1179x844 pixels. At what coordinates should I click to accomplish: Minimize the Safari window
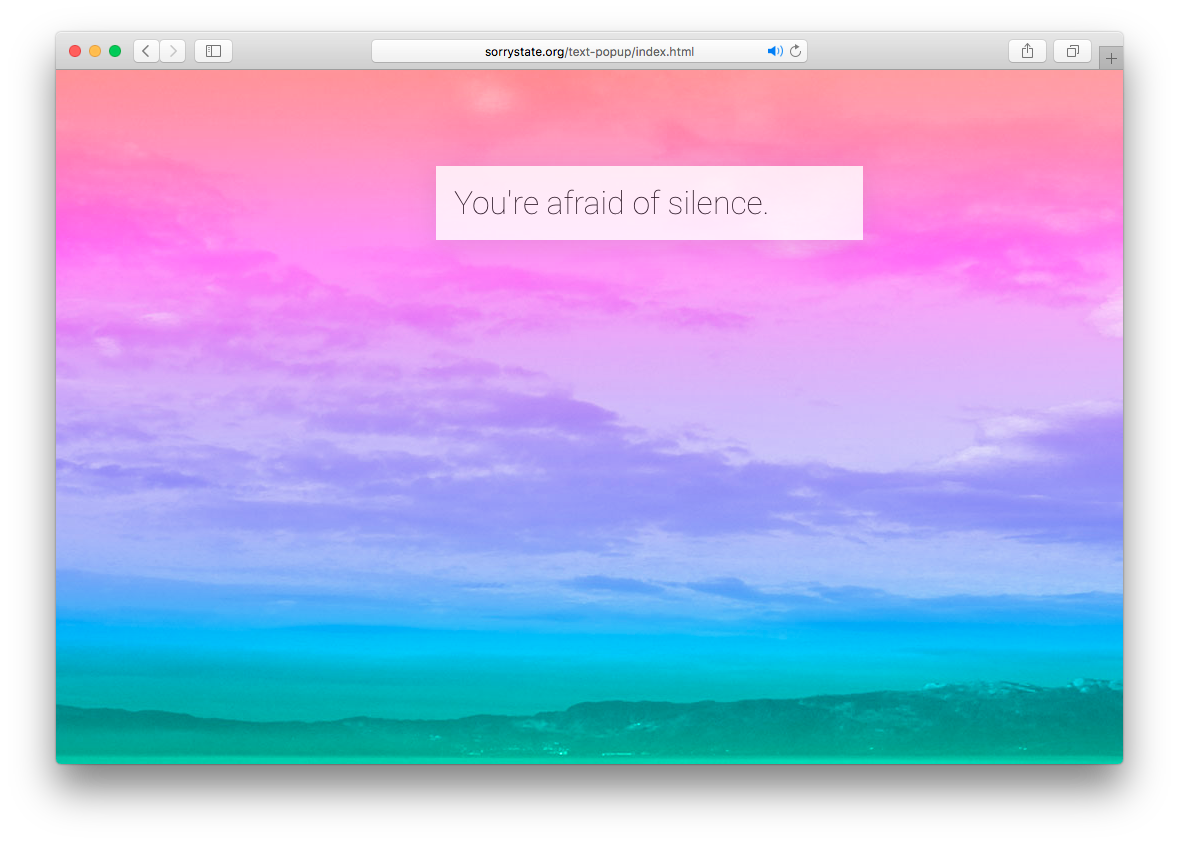coord(95,51)
